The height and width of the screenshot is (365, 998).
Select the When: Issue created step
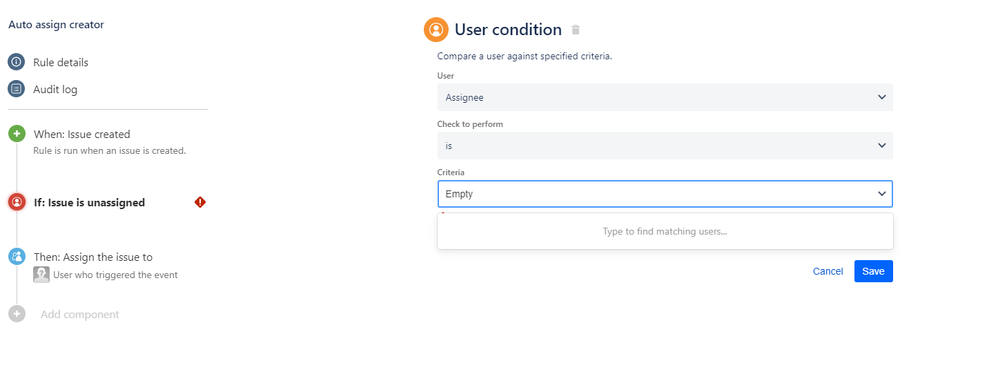[x=81, y=134]
